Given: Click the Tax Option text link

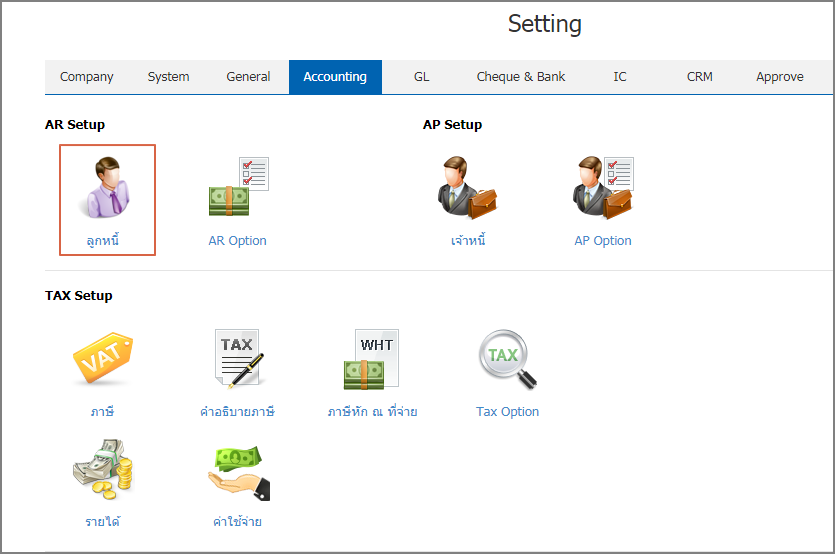Looking at the screenshot, I should coord(507,412).
